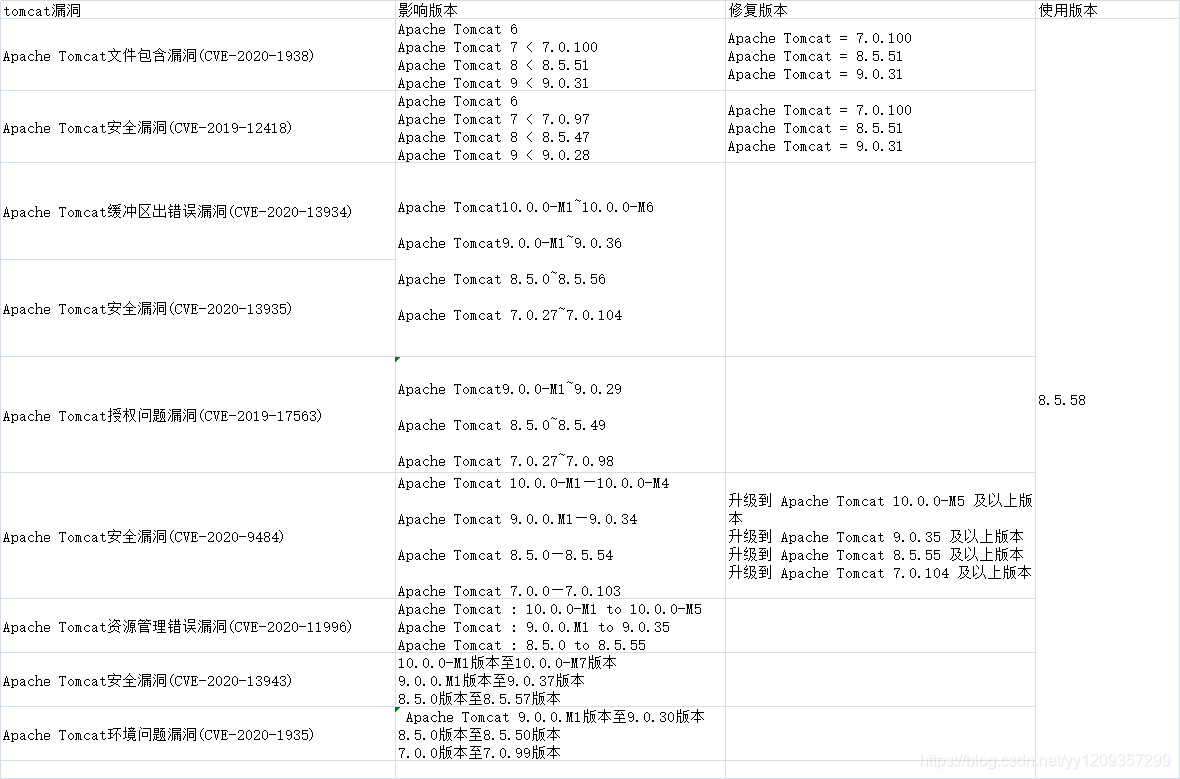The width and height of the screenshot is (1180, 779).
Task: Click affected versions cell with '10.0.0-M1~10.0.0-M6'
Action: [561, 260]
